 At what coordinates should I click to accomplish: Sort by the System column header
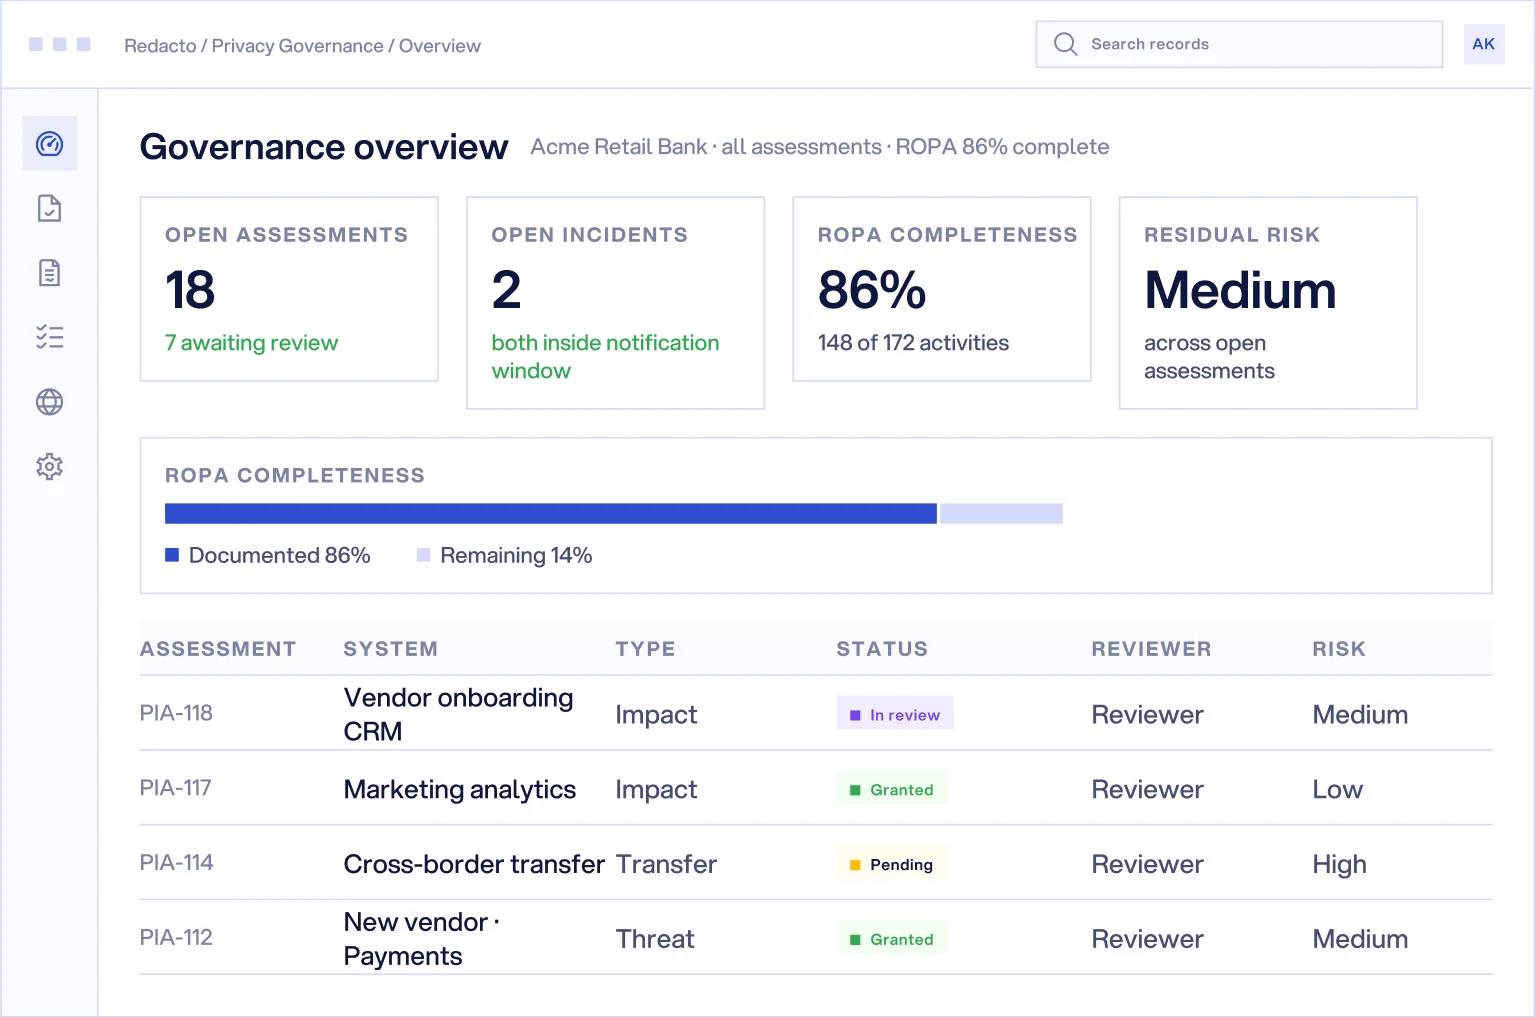391,649
